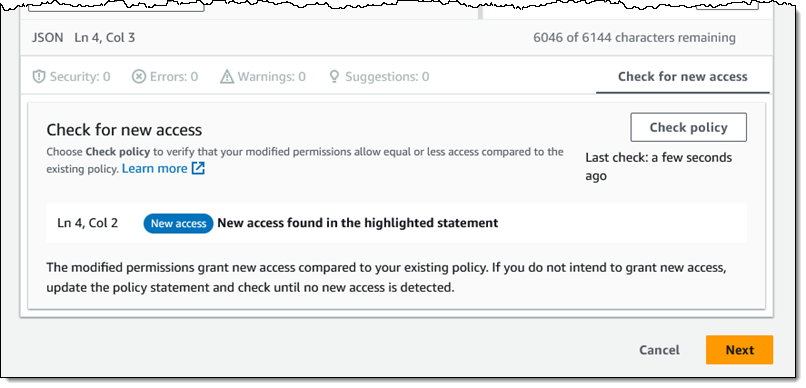Click the New access found in highlighted statement text

358,223
